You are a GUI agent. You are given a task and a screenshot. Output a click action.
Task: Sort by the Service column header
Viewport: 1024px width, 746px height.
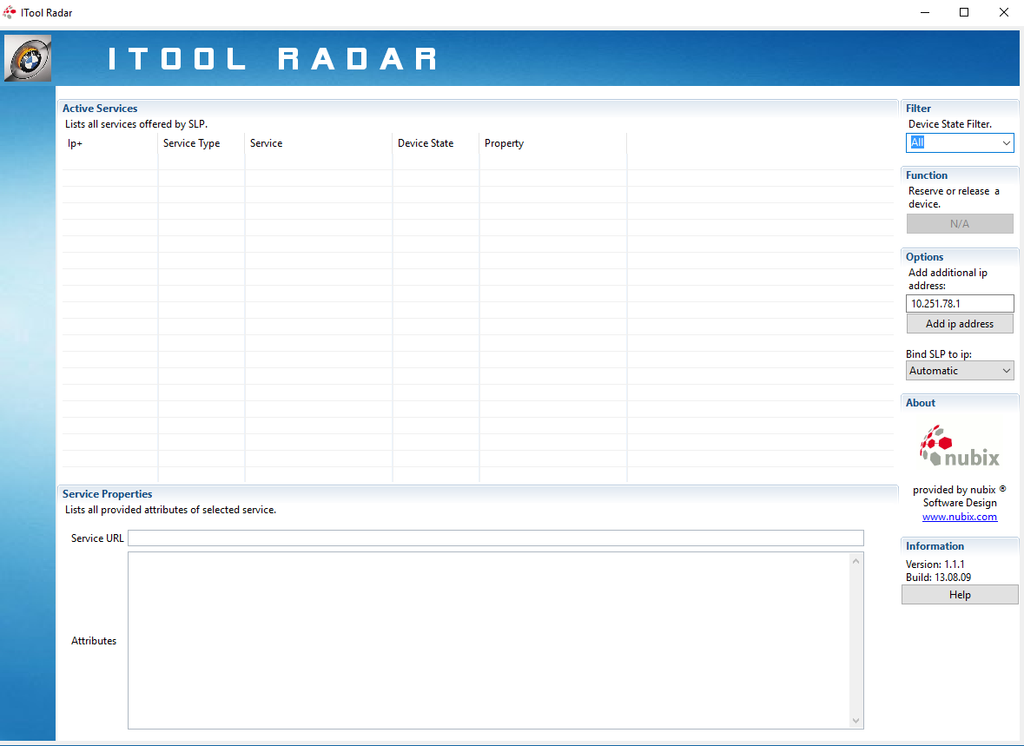[319, 143]
